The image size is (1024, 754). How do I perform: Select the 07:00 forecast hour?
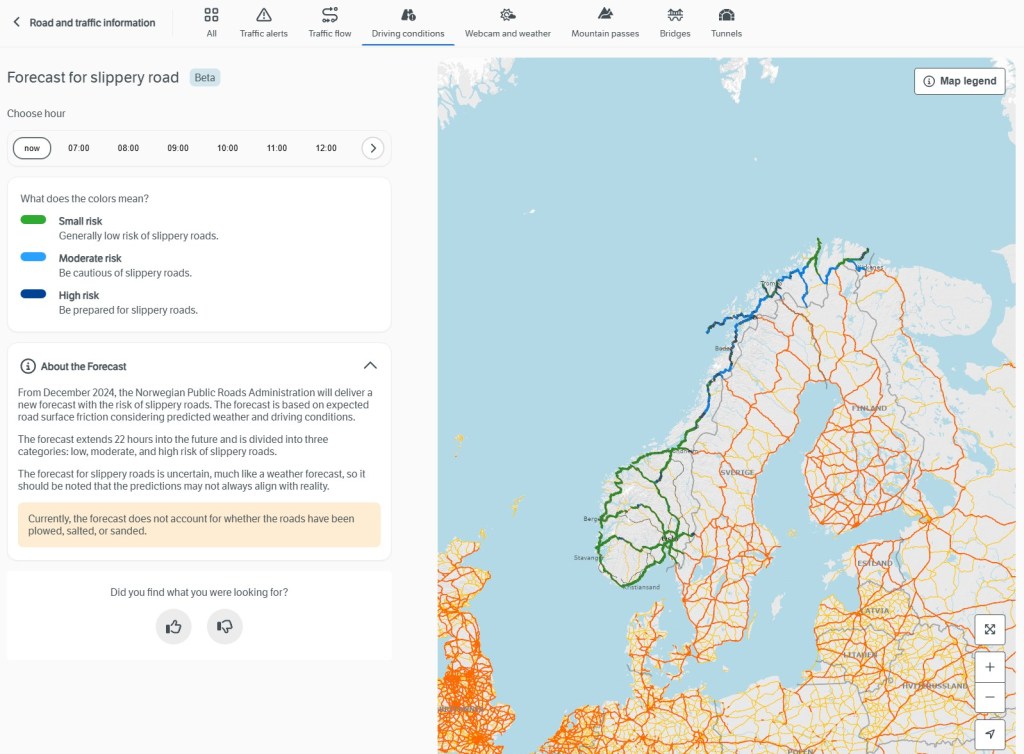click(79, 148)
